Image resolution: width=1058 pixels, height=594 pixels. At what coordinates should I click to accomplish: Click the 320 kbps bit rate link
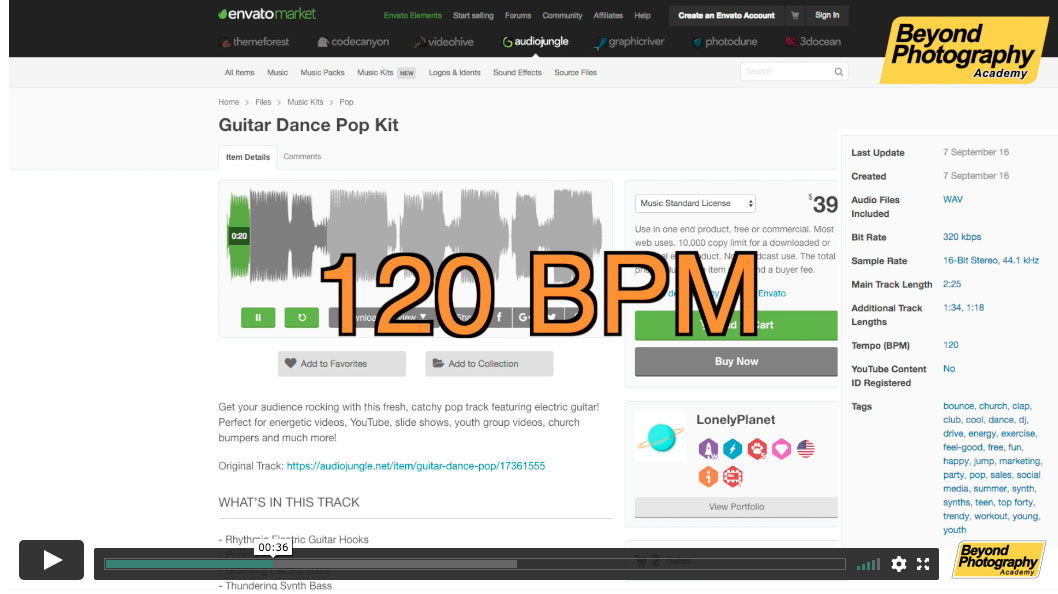[x=962, y=237]
